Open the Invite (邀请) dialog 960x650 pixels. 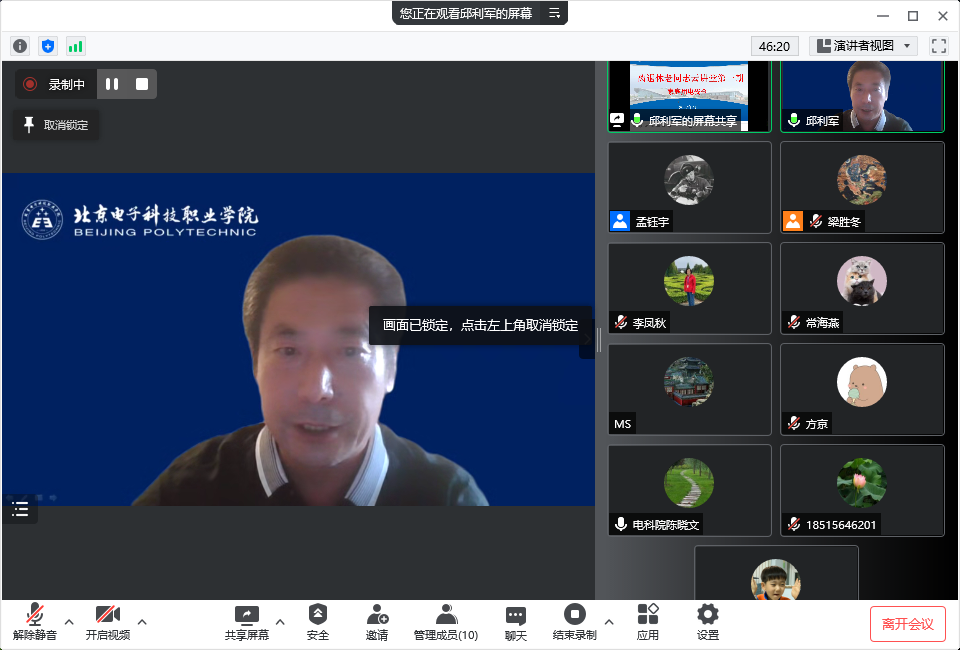377,622
